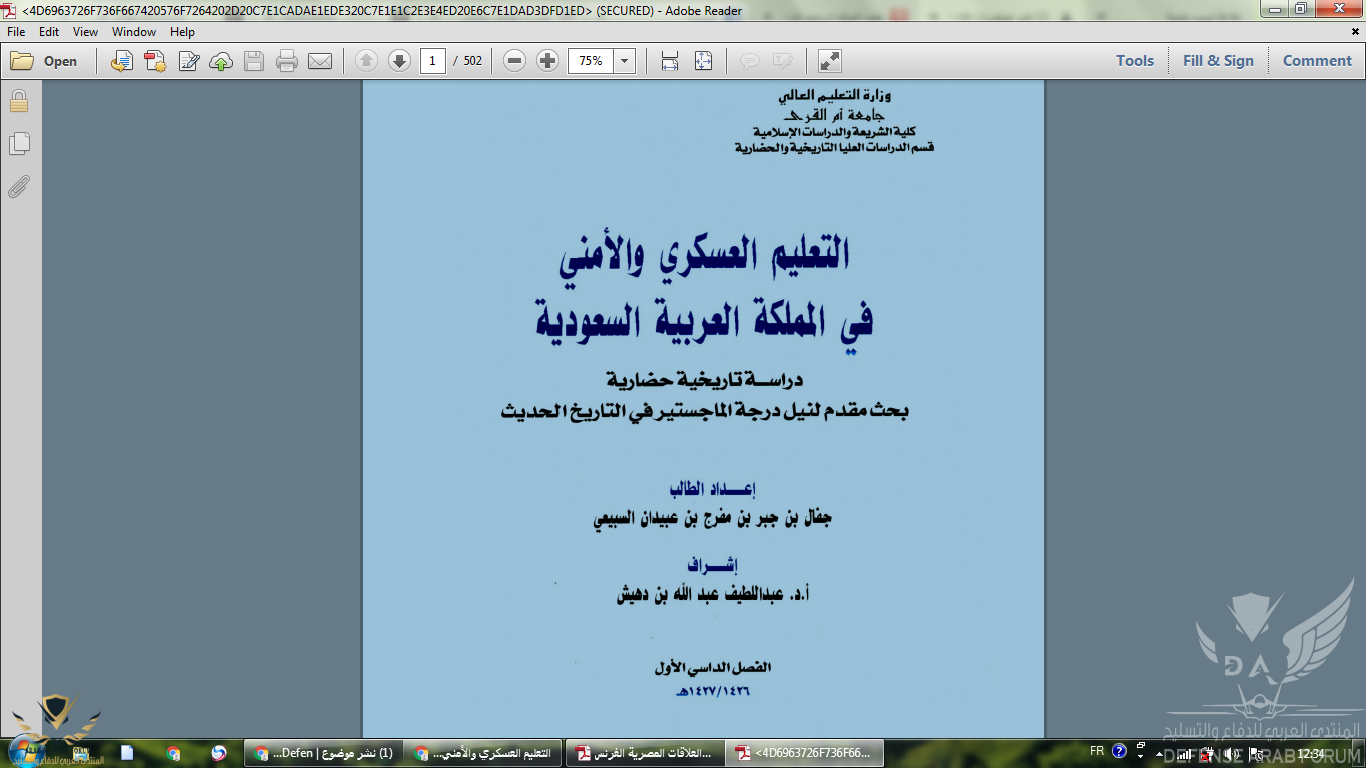
Task: Expand the zoom level dropdown arrow
Action: pos(625,61)
